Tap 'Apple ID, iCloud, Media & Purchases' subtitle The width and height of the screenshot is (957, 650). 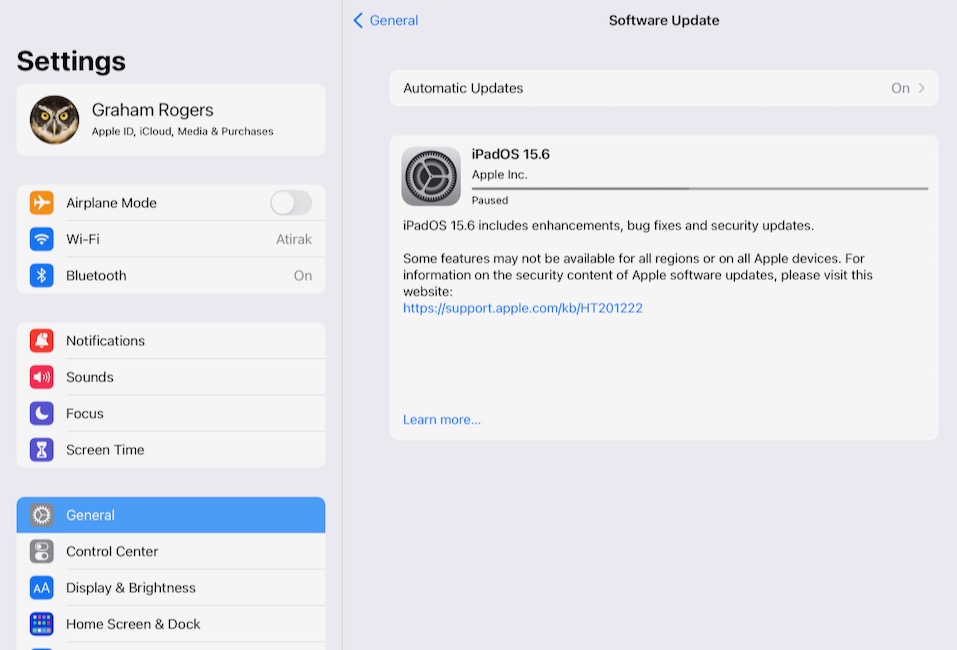[x=182, y=131]
